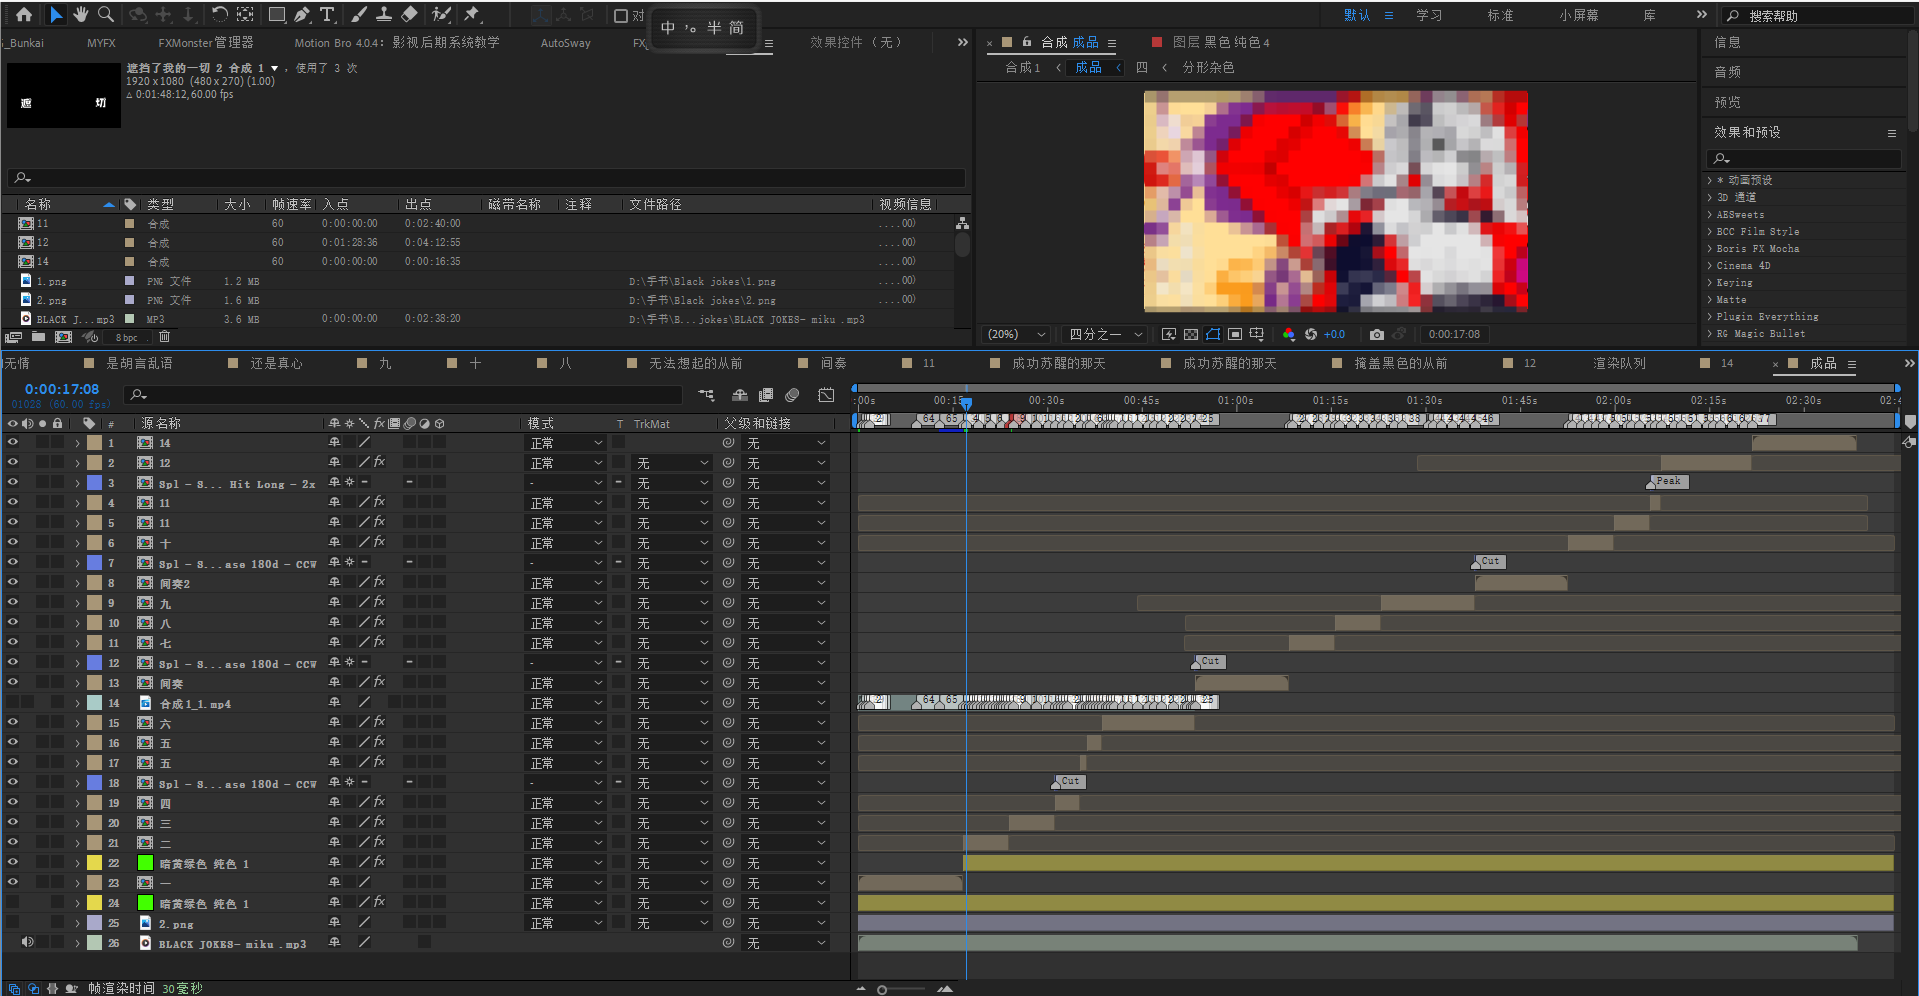Expand layer 2 named 12 properties
Screen dimensions: 1919x996
77,463
